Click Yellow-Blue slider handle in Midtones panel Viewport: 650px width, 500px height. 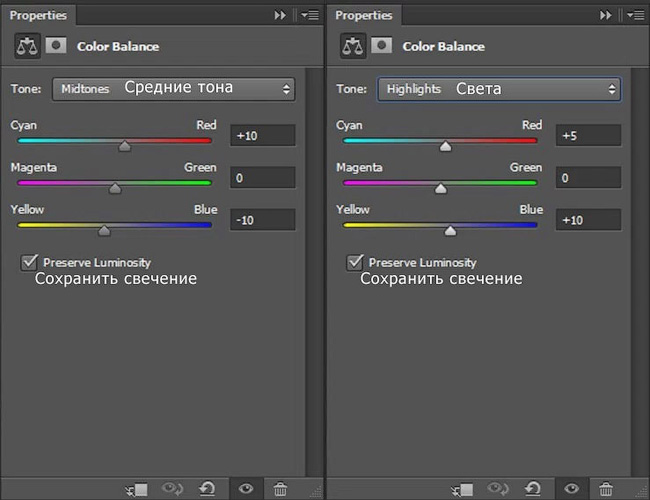click(104, 231)
